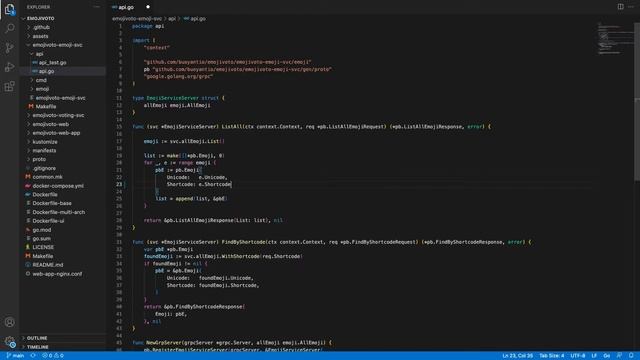The height and width of the screenshot is (360, 640).
Task: Click 'return &pb.ListAllEmojiResponse' line
Action: point(213,220)
